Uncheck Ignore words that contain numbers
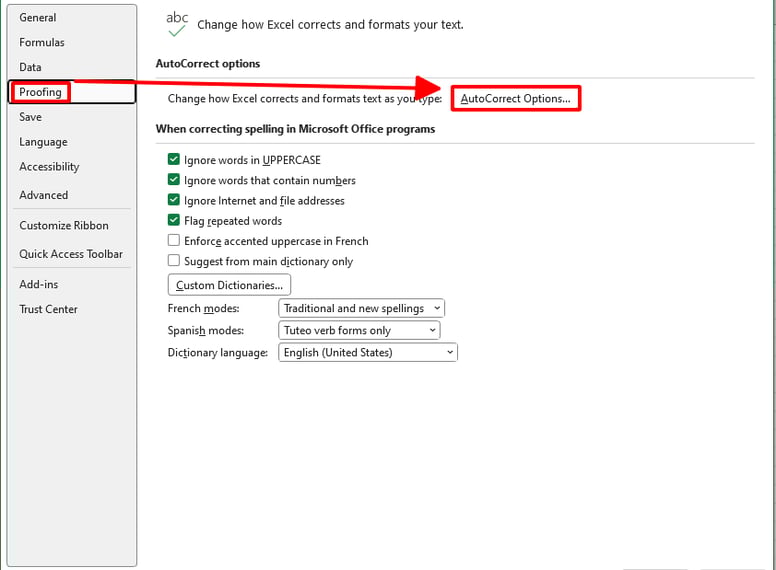The image size is (776, 570). [174, 180]
